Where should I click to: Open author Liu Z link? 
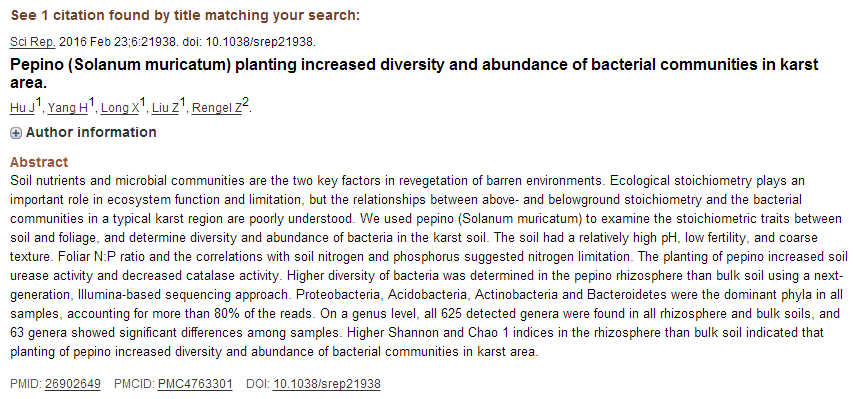point(166,108)
